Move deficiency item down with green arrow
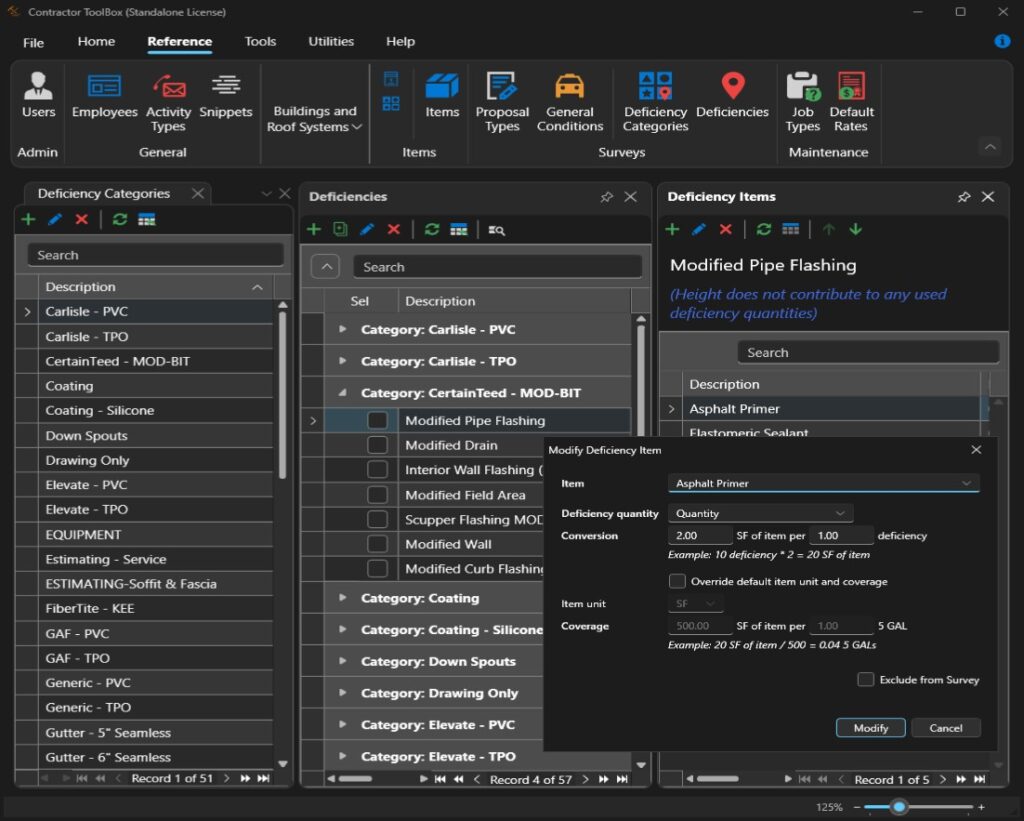The height and width of the screenshot is (821, 1024). [855, 229]
